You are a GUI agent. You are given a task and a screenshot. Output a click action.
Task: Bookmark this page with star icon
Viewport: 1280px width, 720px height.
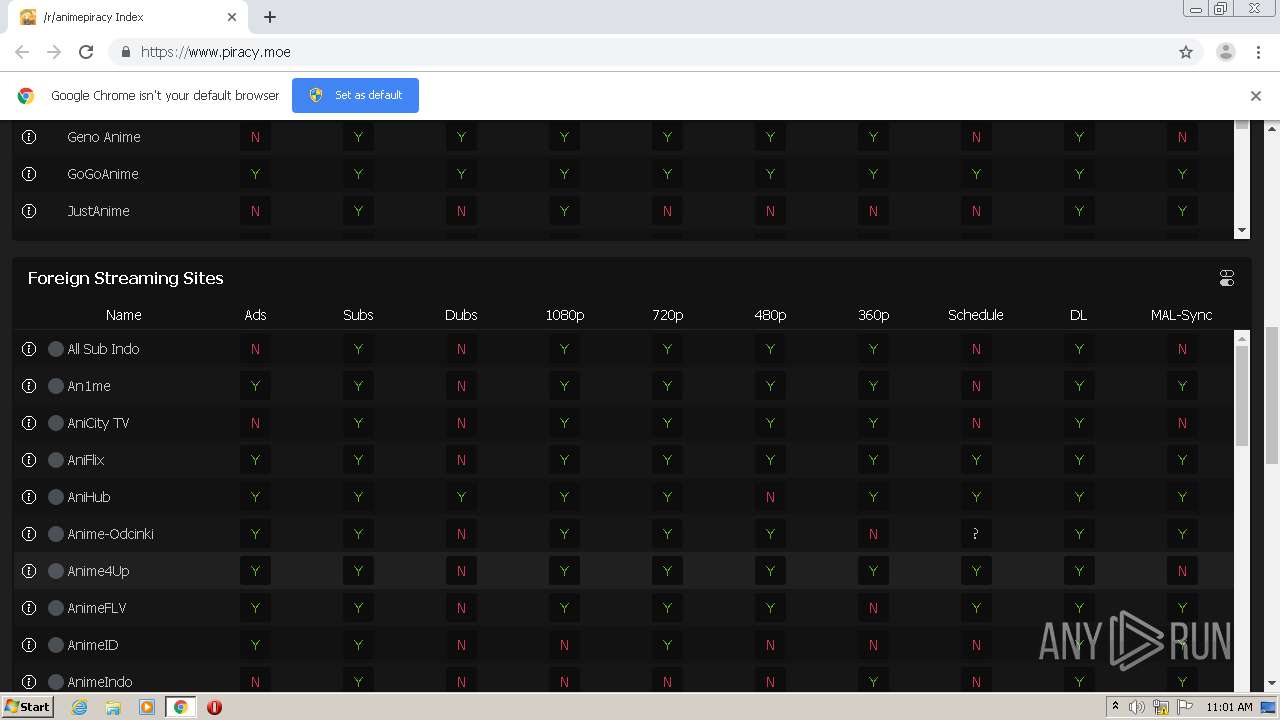pos(1186,52)
